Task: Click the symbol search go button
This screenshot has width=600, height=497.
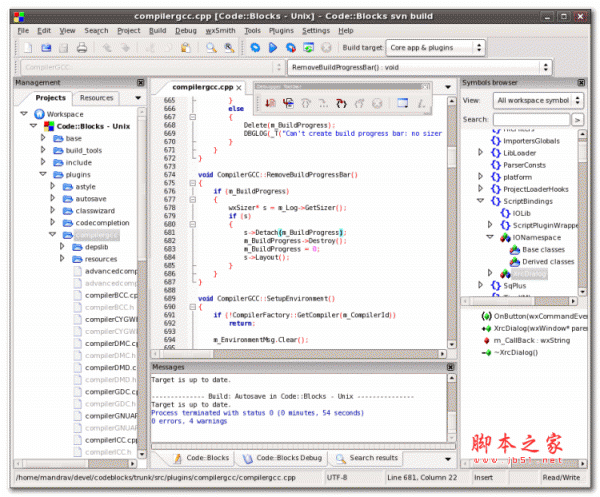Action: (x=577, y=120)
